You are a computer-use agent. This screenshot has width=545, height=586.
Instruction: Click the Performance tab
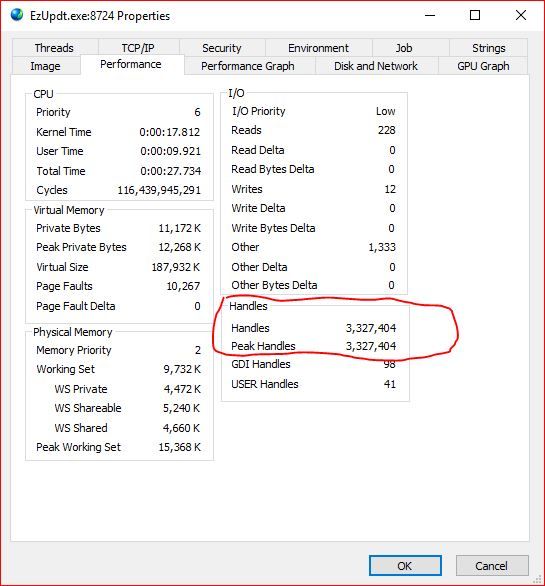coord(131,64)
